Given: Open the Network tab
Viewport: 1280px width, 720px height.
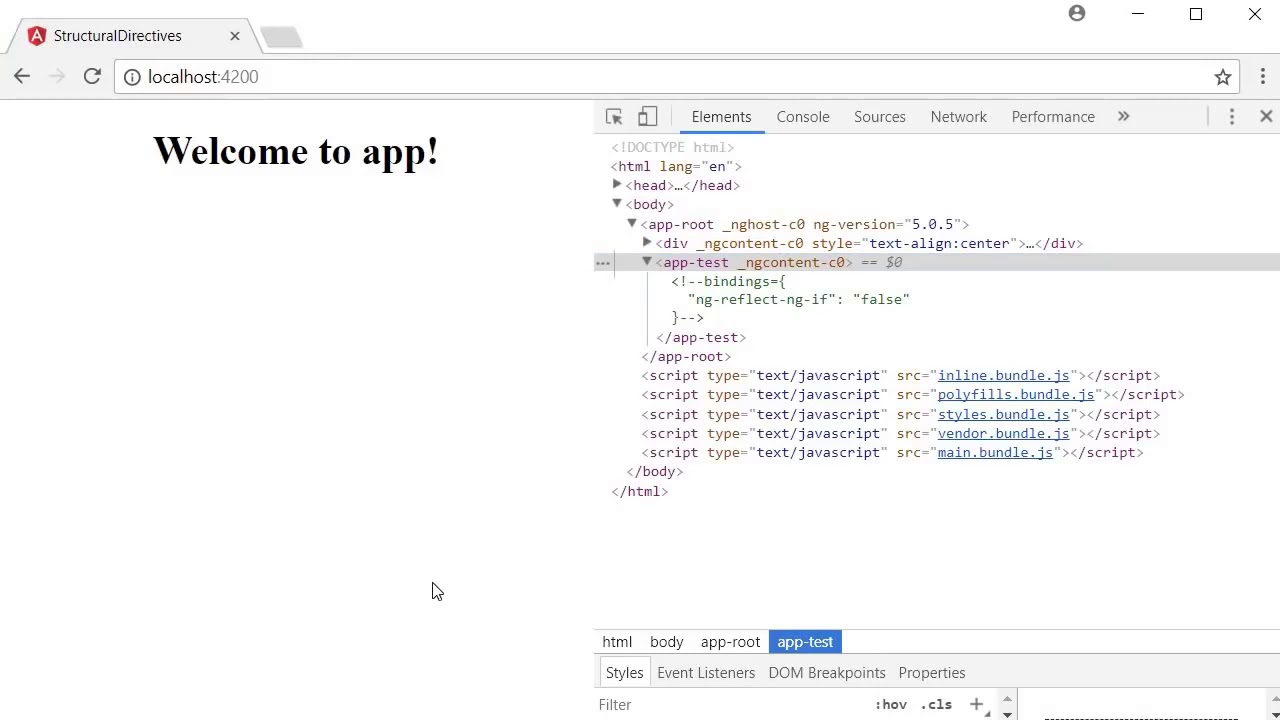Looking at the screenshot, I should (959, 117).
